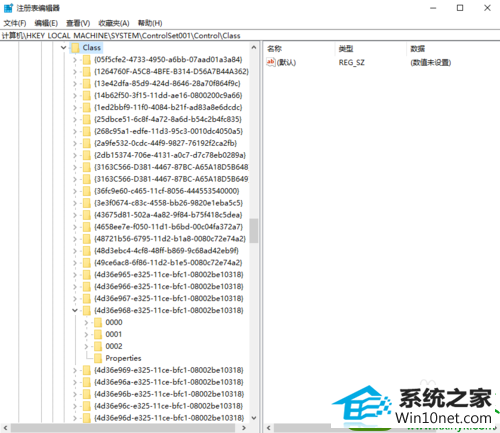Open the 收藏夹(A) menu

(114, 23)
